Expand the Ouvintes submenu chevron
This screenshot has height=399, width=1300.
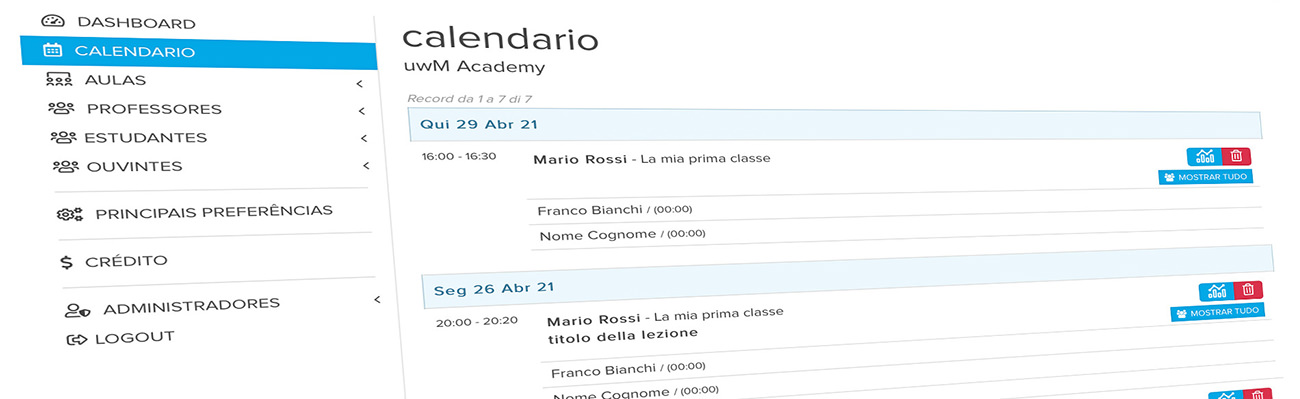coord(366,165)
